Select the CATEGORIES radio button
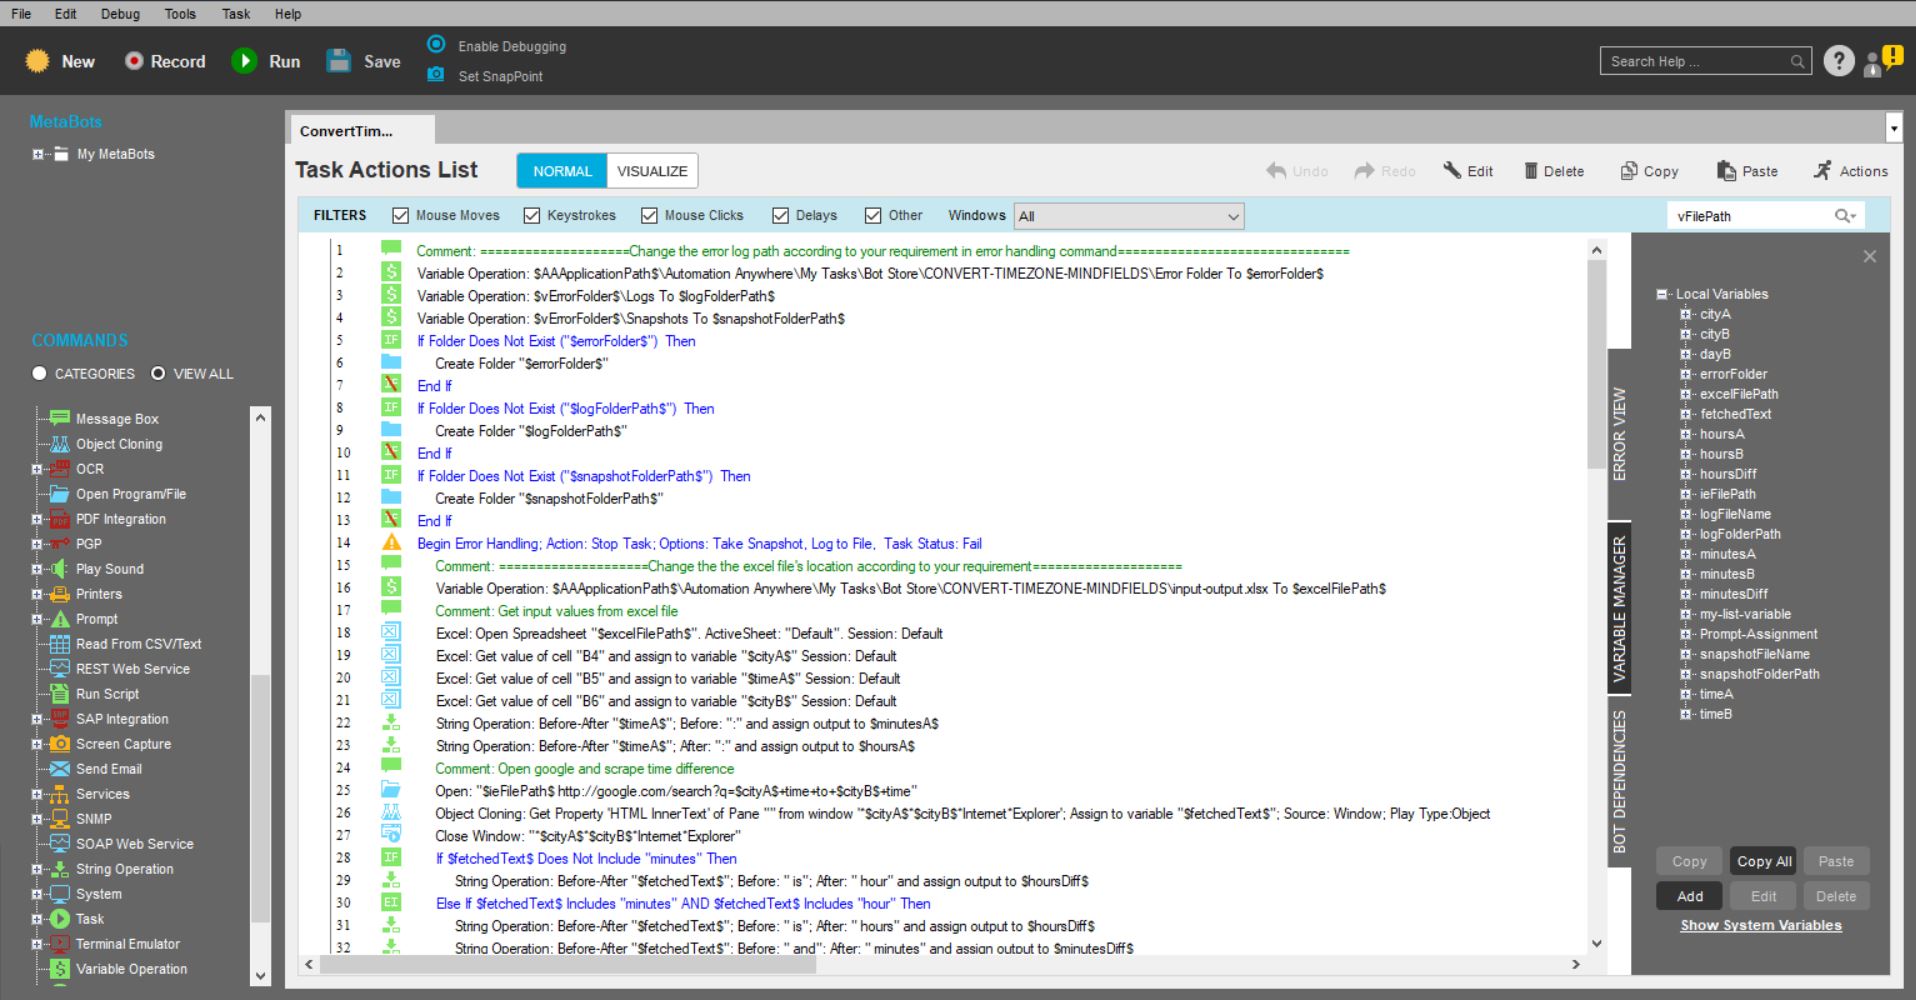1916x1000 pixels. [40, 373]
